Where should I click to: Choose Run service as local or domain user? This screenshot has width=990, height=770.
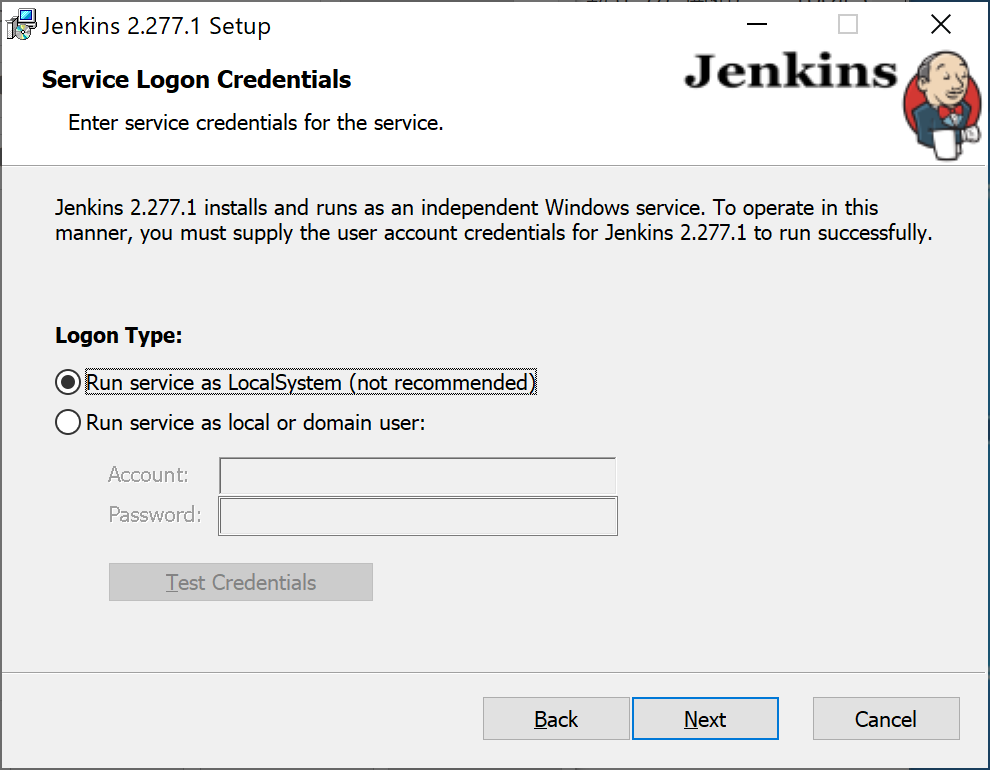68,422
